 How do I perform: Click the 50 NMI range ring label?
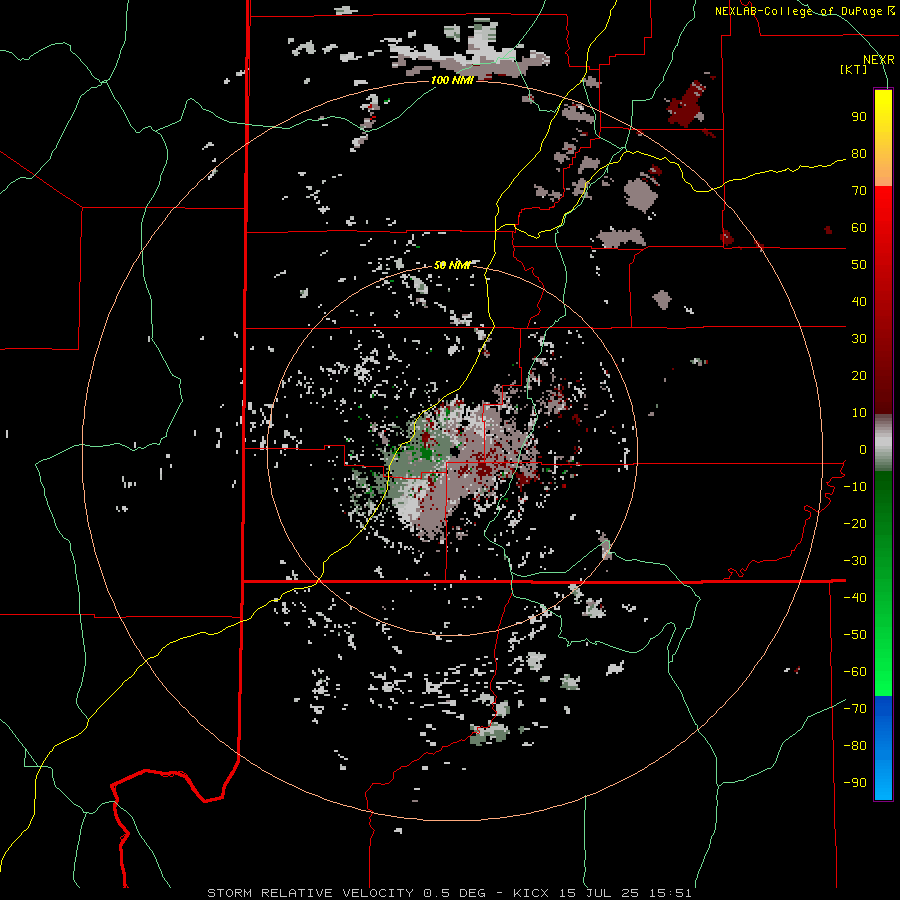(x=452, y=265)
